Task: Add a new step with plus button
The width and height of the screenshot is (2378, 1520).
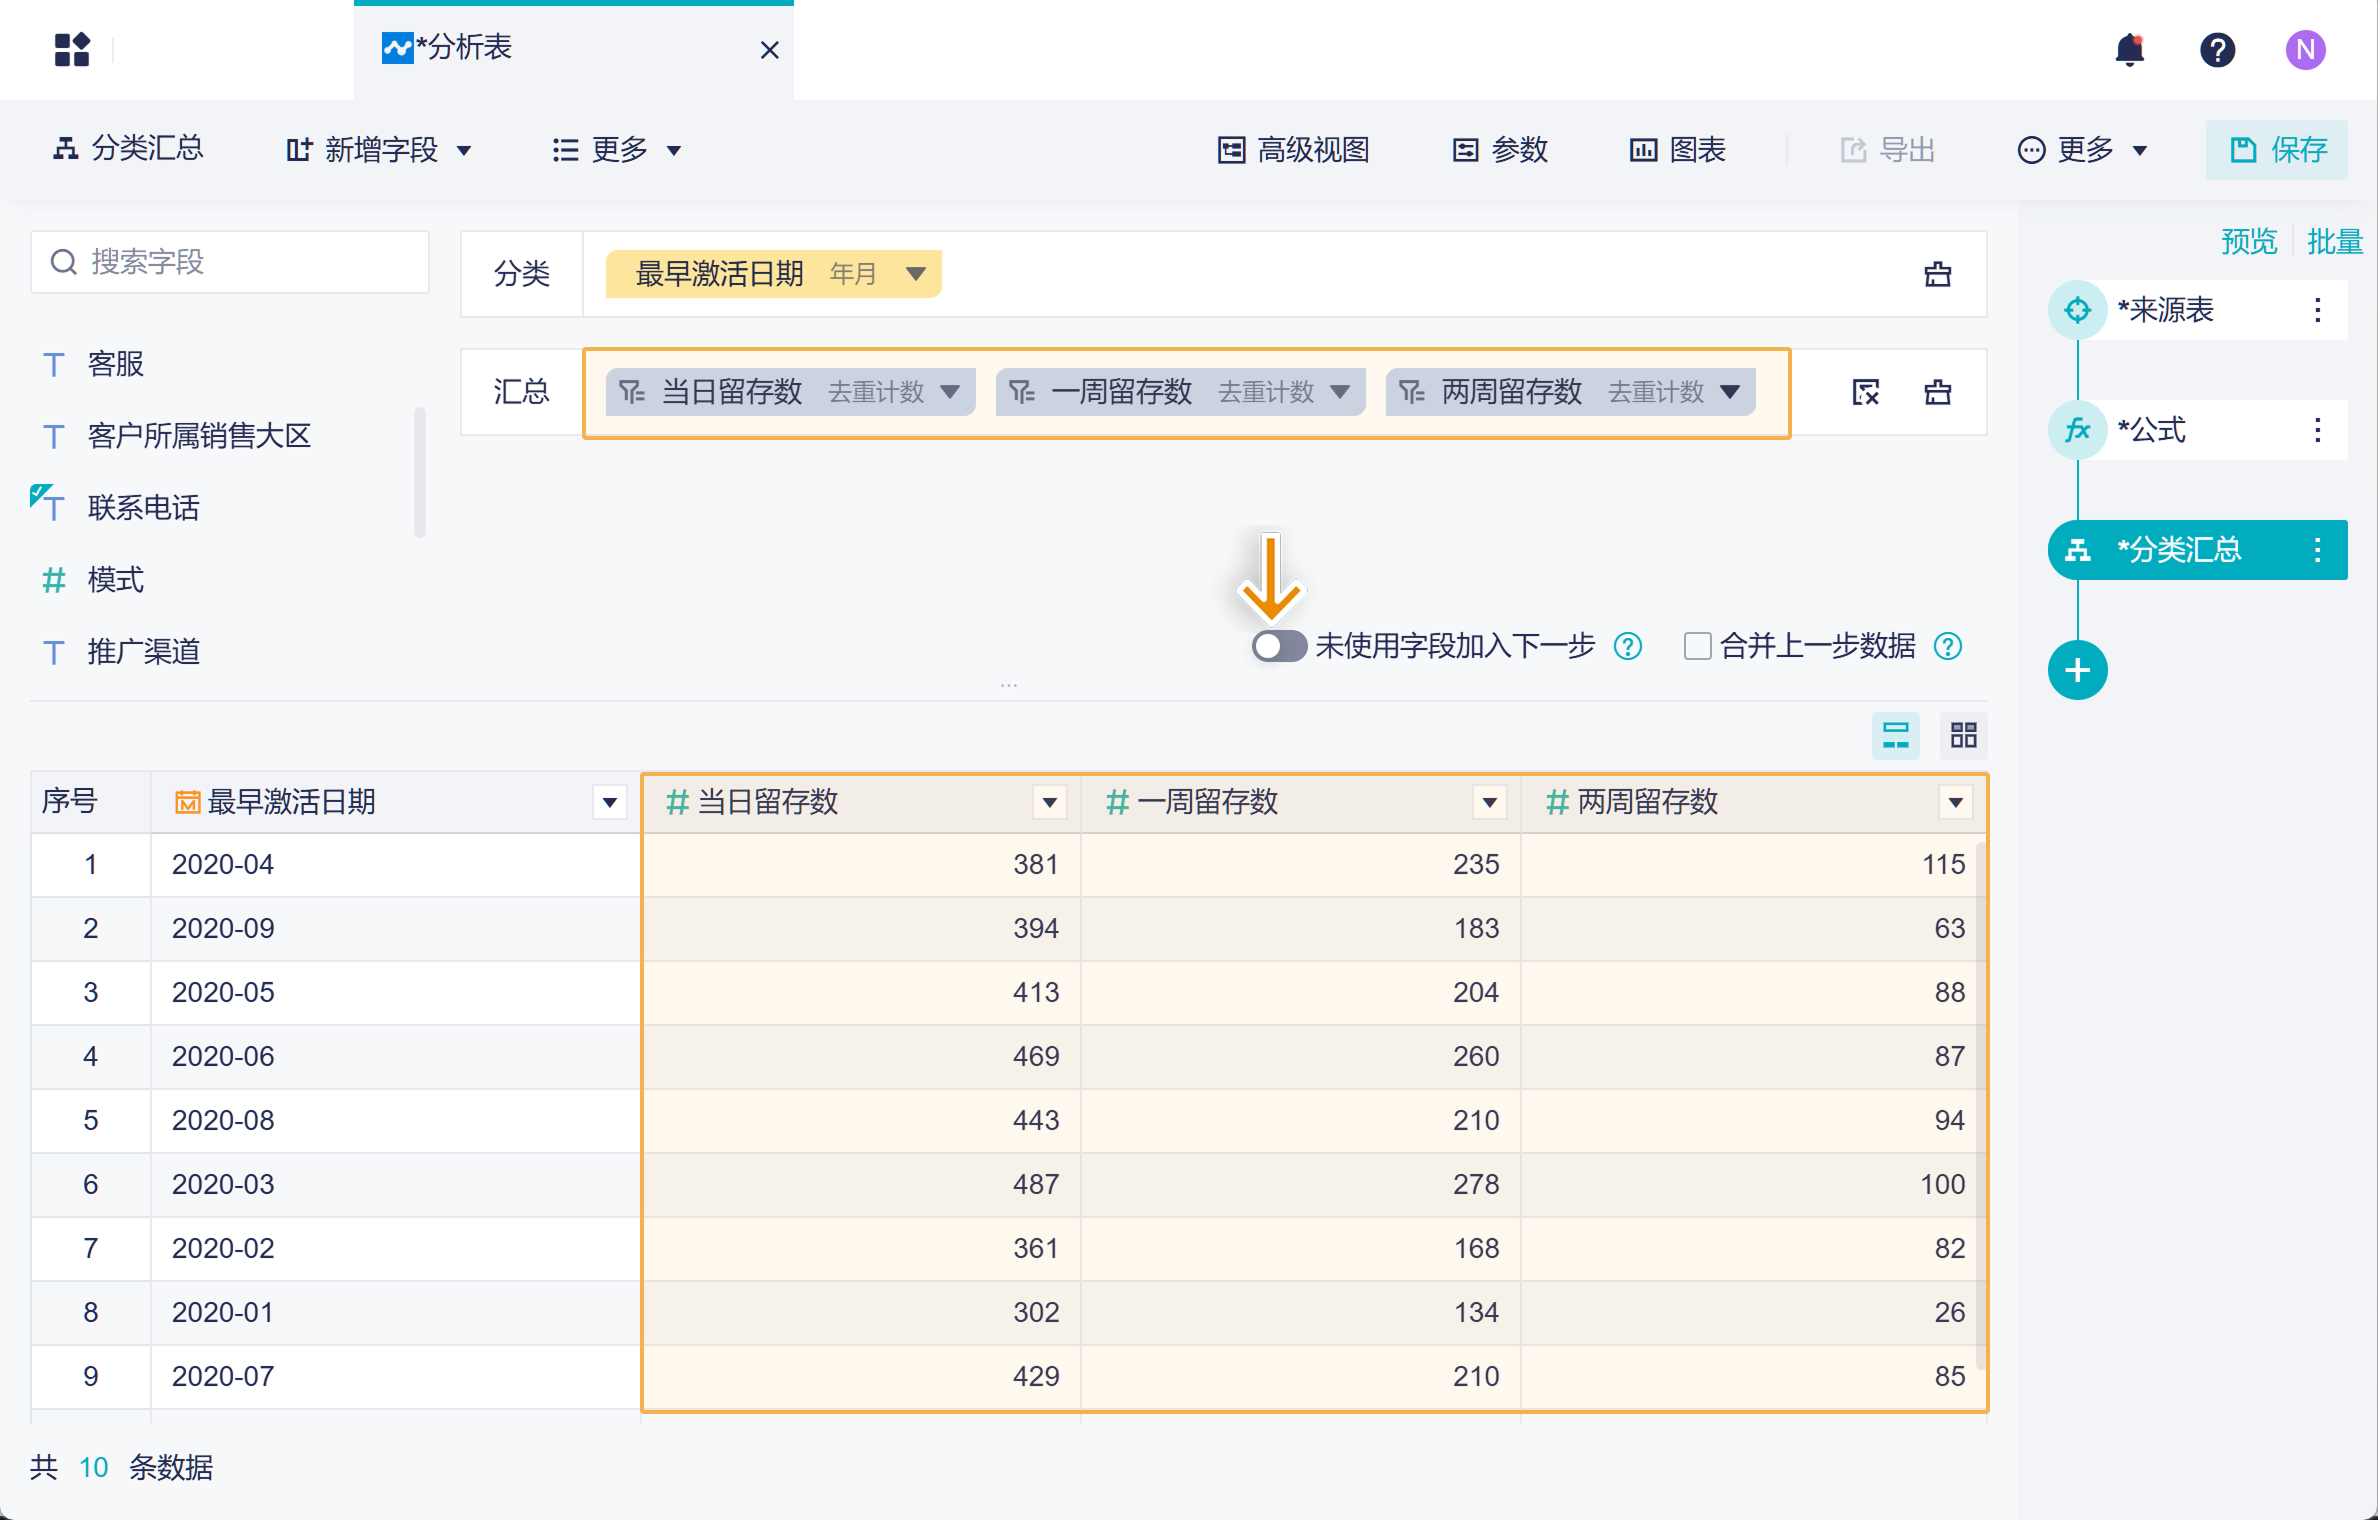Action: [x=2077, y=670]
